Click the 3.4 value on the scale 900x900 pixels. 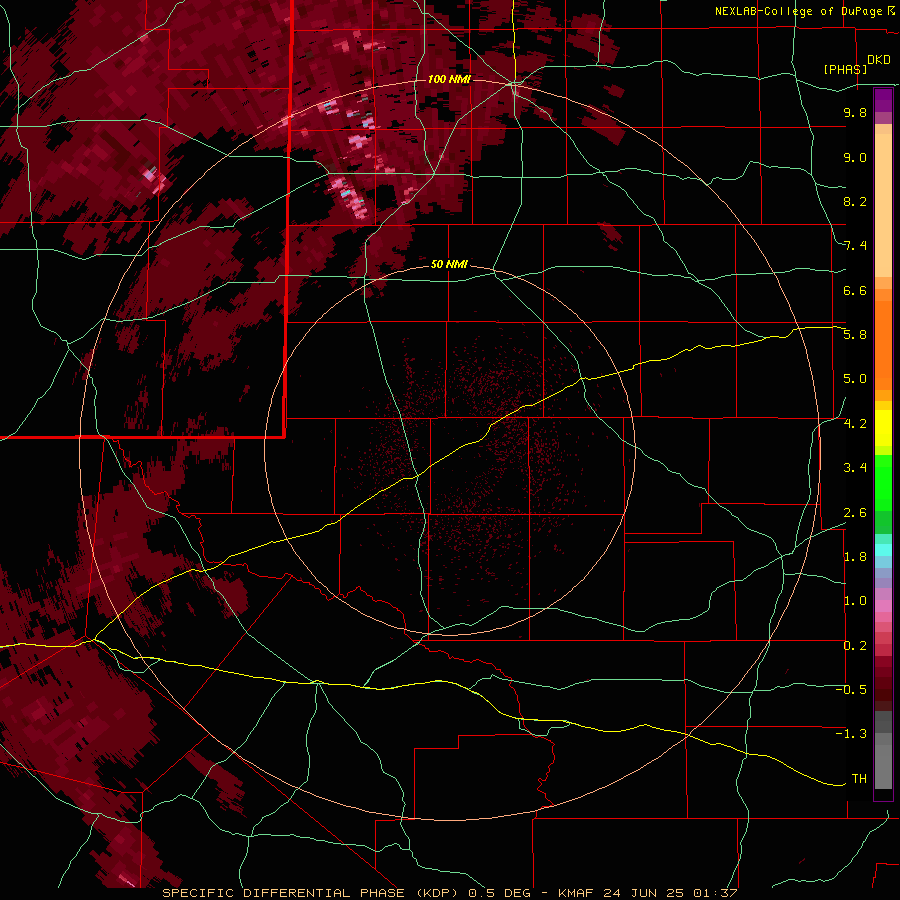[x=855, y=468]
